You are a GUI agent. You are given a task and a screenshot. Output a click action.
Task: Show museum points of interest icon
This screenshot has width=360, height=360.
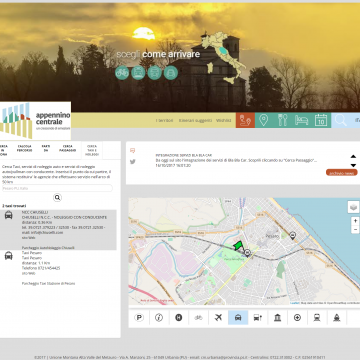(x=277, y=318)
